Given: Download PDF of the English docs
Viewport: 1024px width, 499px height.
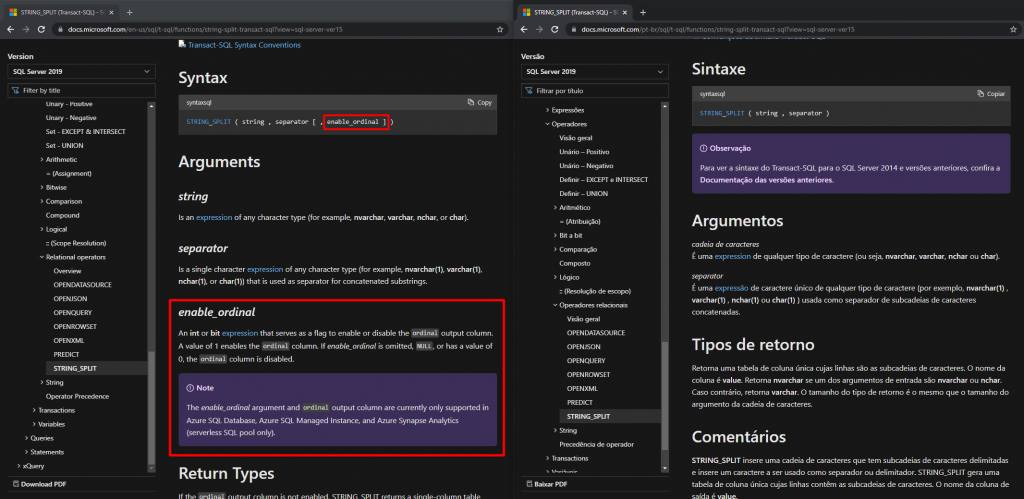Looking at the screenshot, I should tap(39, 484).
